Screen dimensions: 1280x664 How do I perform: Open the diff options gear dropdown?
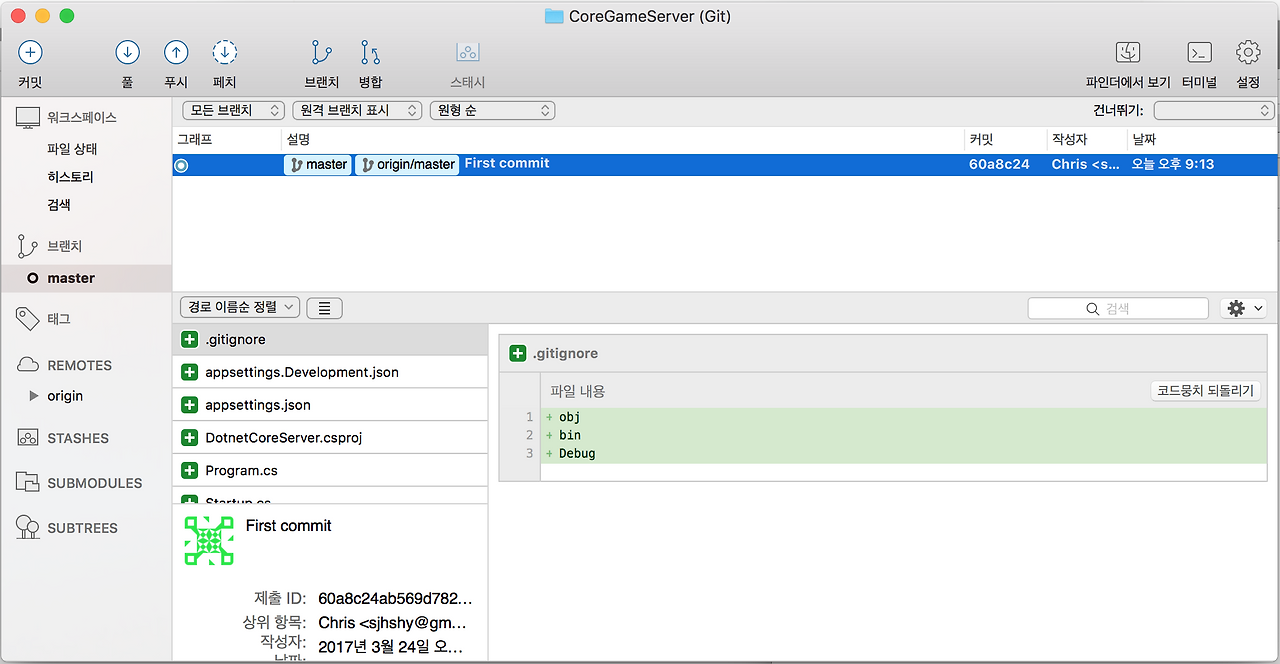click(x=1244, y=309)
